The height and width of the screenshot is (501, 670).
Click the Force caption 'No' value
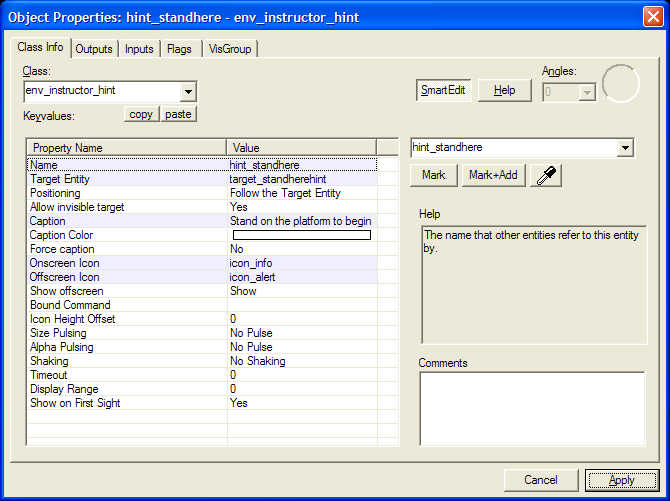(x=236, y=249)
